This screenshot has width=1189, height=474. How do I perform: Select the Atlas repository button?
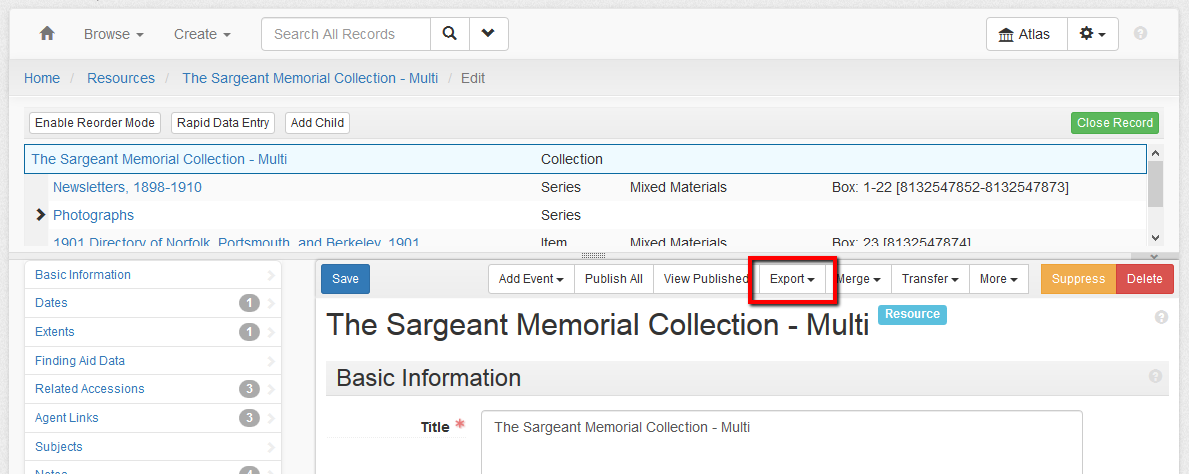pos(1025,34)
